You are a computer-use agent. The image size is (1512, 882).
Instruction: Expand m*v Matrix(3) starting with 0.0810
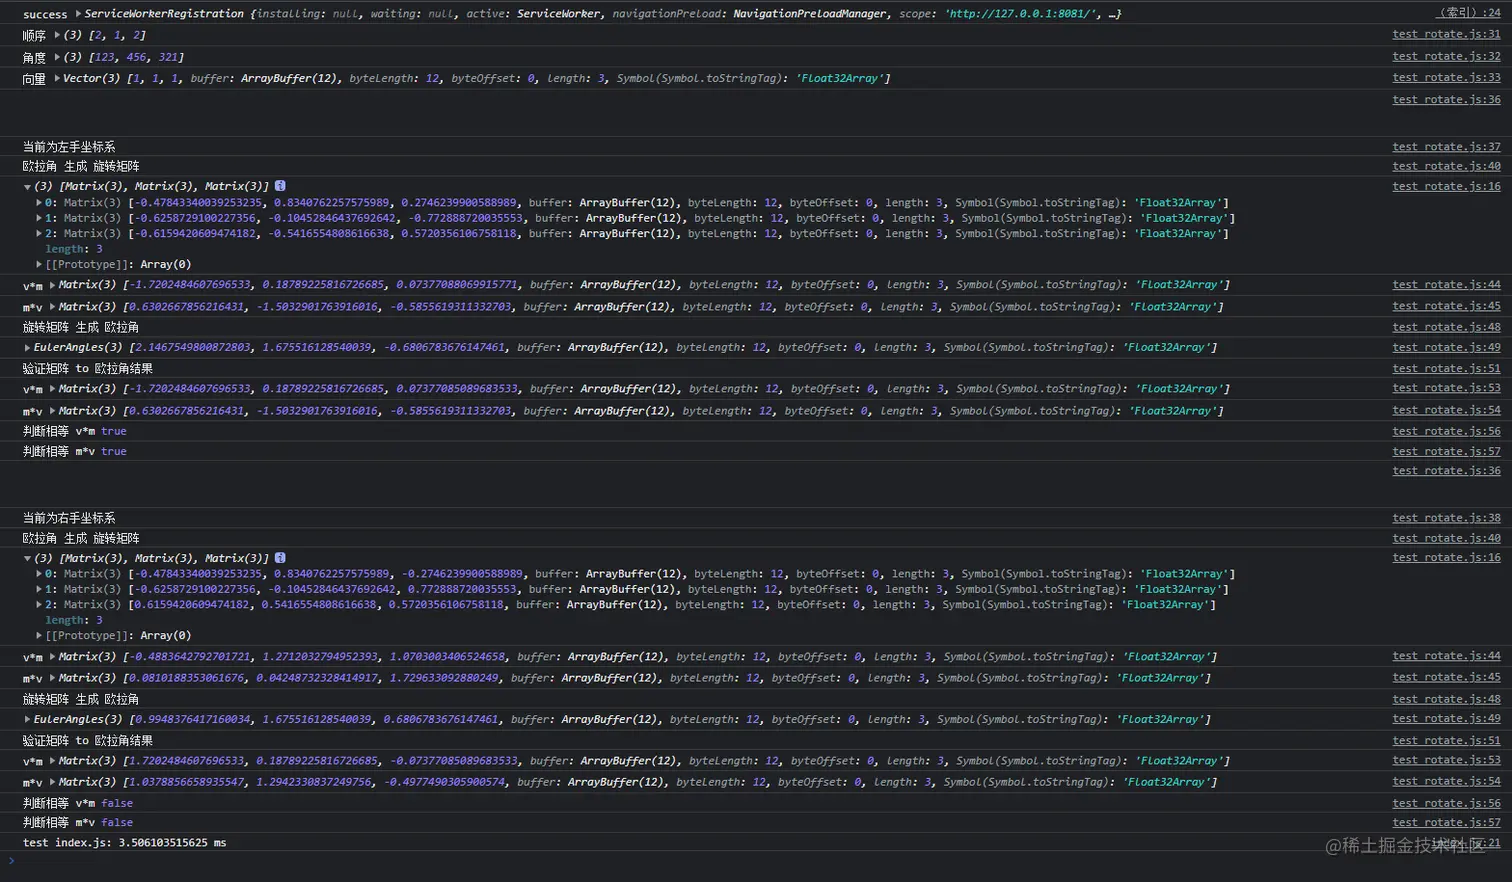(x=52, y=678)
